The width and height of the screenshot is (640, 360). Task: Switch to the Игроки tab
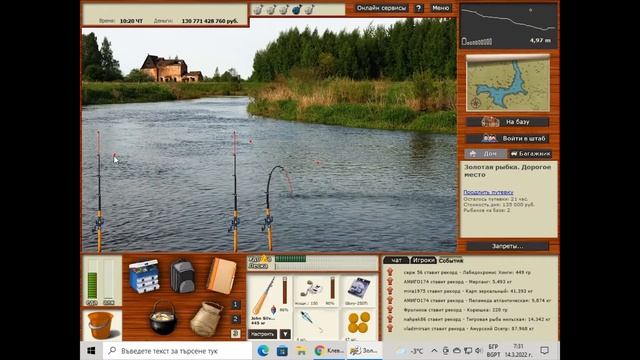coord(423,260)
